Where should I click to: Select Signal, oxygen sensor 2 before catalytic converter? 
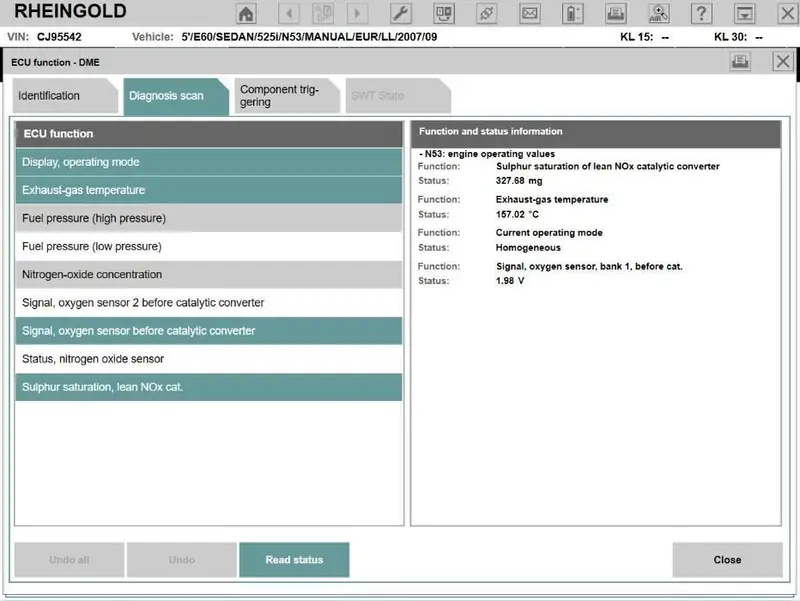click(x=209, y=303)
